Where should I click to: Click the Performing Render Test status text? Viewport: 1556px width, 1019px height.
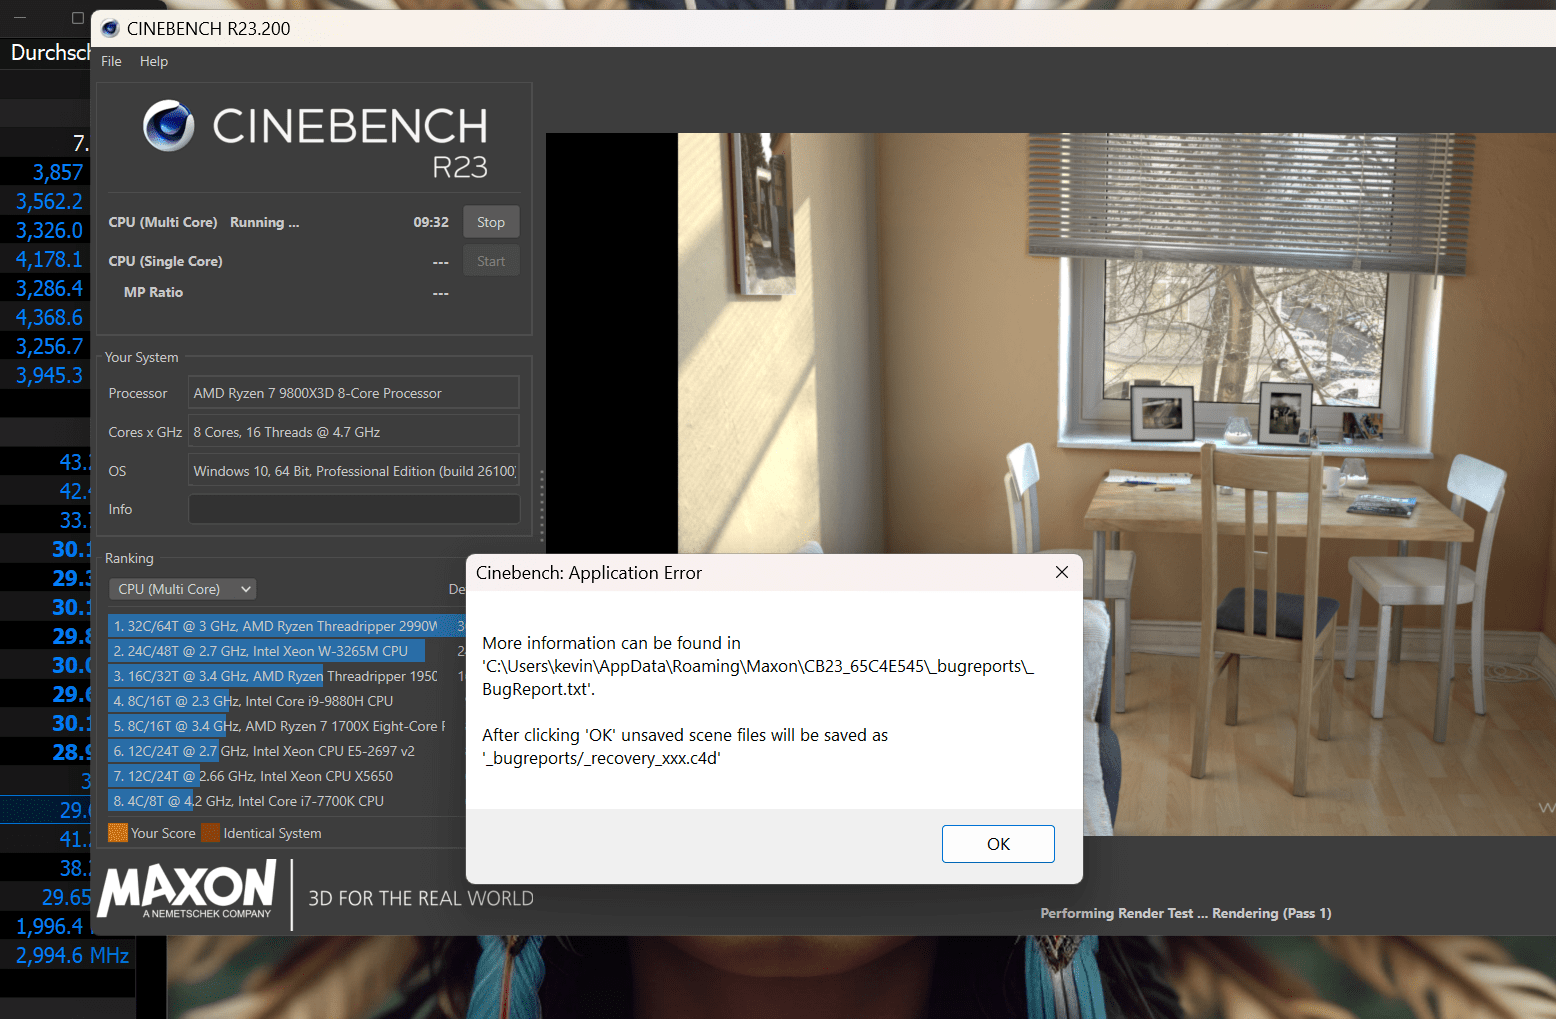point(1186,913)
